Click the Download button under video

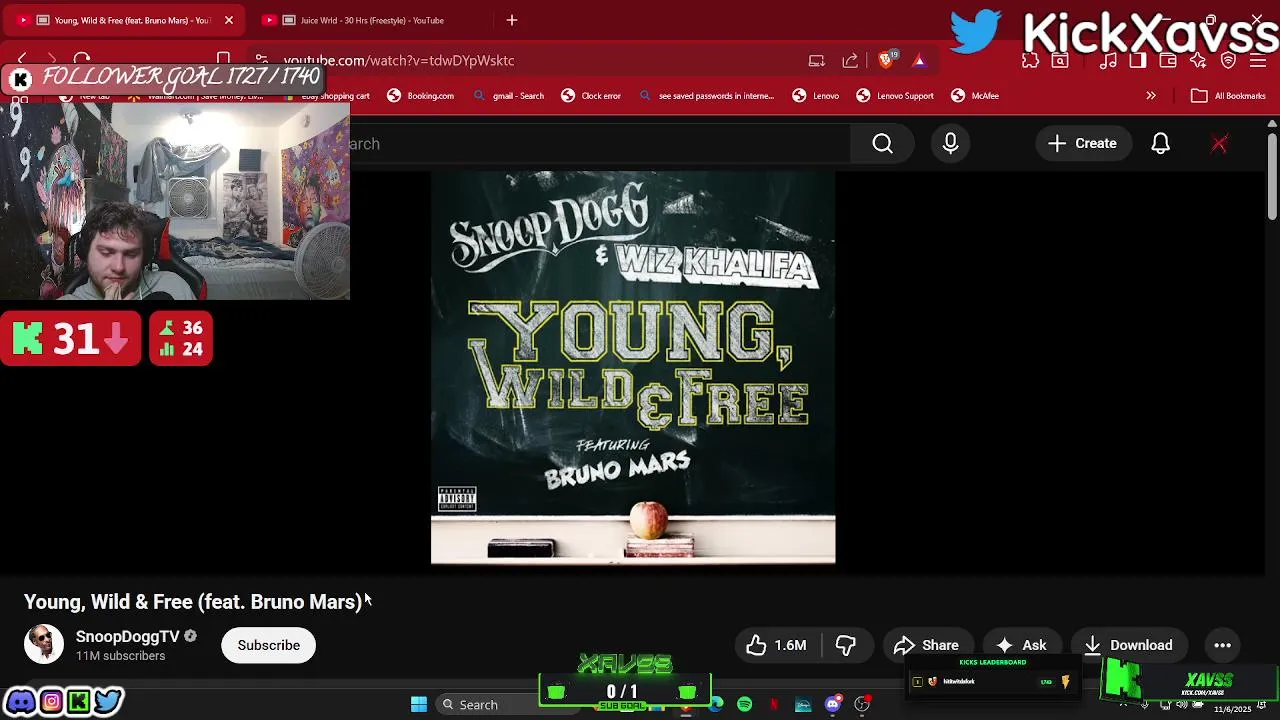tap(1128, 645)
